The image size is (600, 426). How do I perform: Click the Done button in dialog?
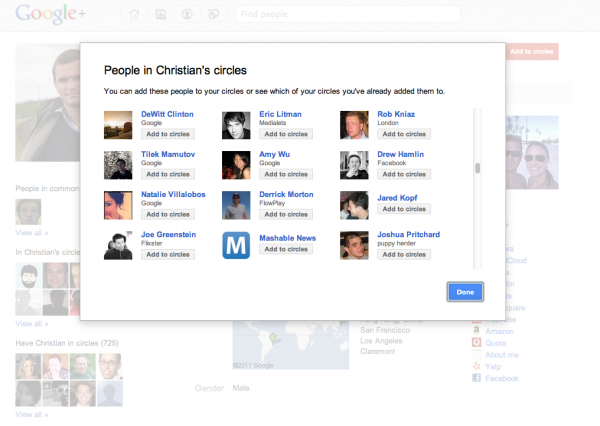[465, 292]
